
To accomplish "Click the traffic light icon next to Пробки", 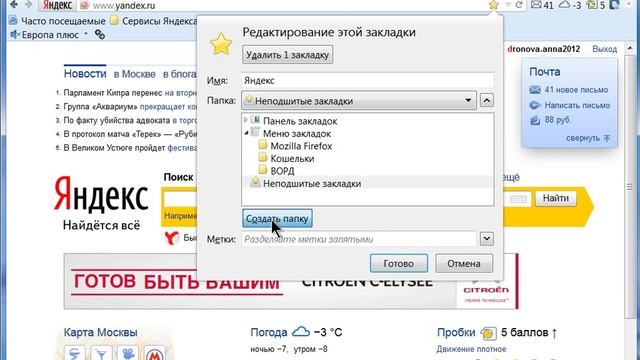I will [488, 333].
